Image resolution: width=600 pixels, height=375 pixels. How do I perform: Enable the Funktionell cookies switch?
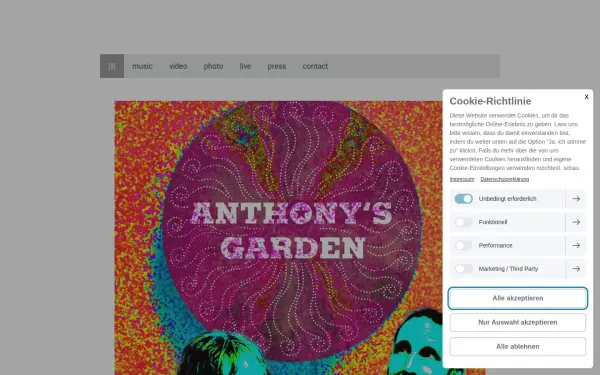click(x=463, y=222)
